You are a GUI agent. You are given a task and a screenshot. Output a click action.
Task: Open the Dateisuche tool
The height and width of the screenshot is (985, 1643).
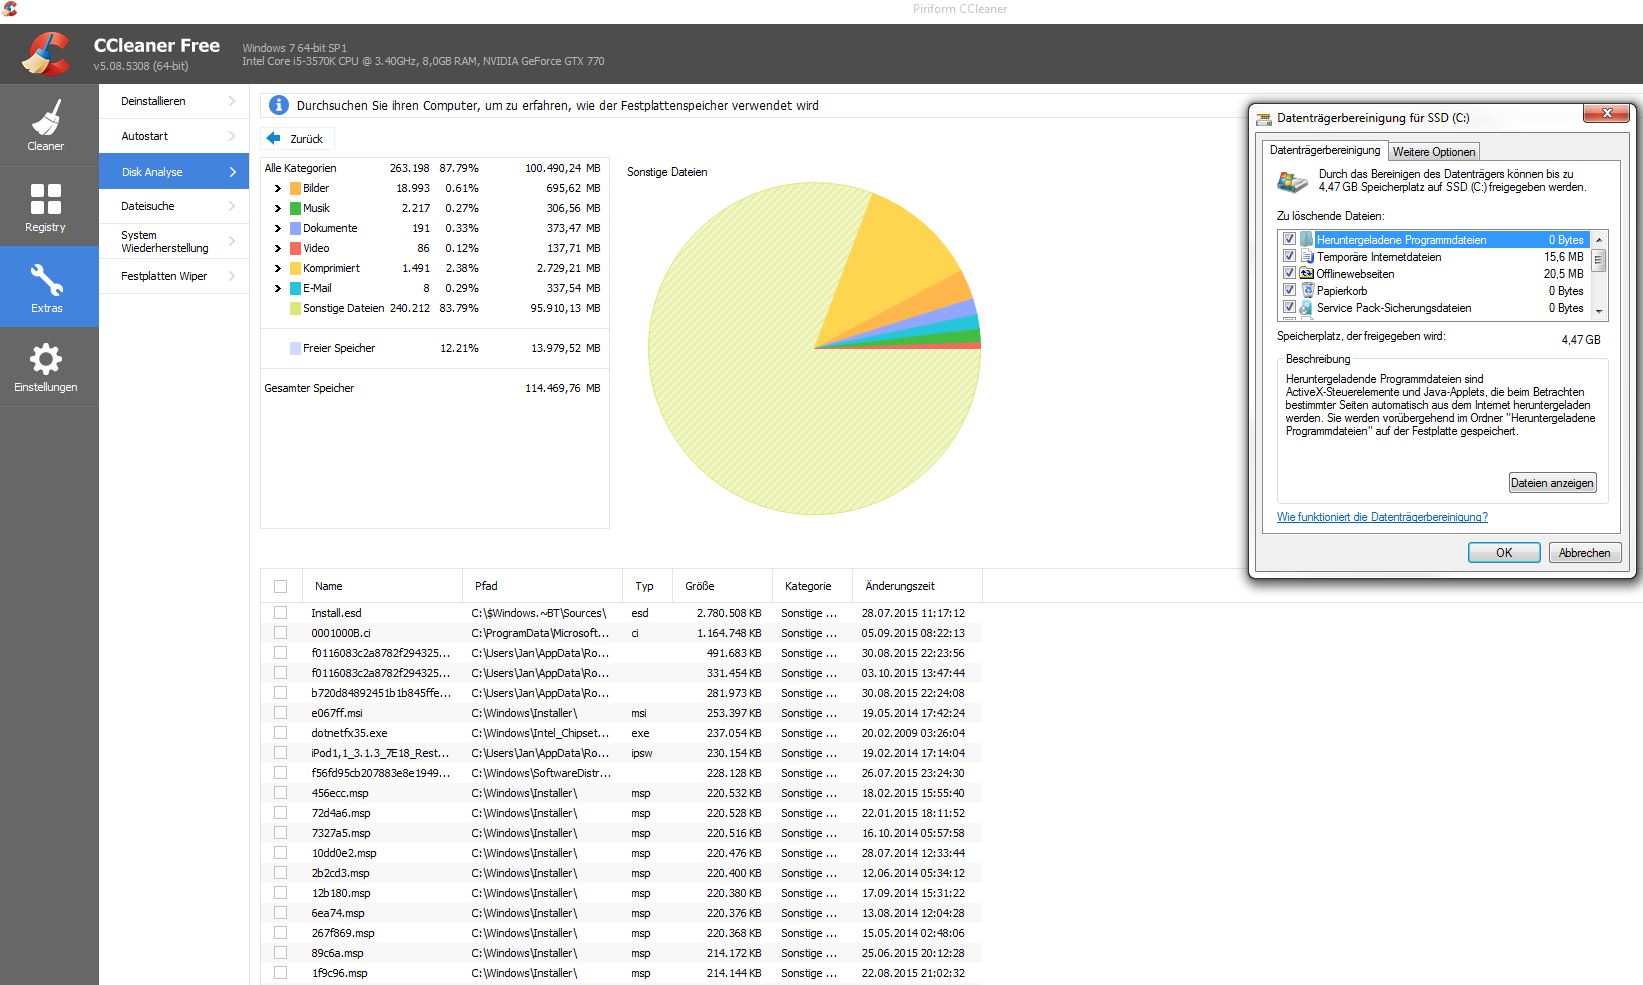click(174, 206)
